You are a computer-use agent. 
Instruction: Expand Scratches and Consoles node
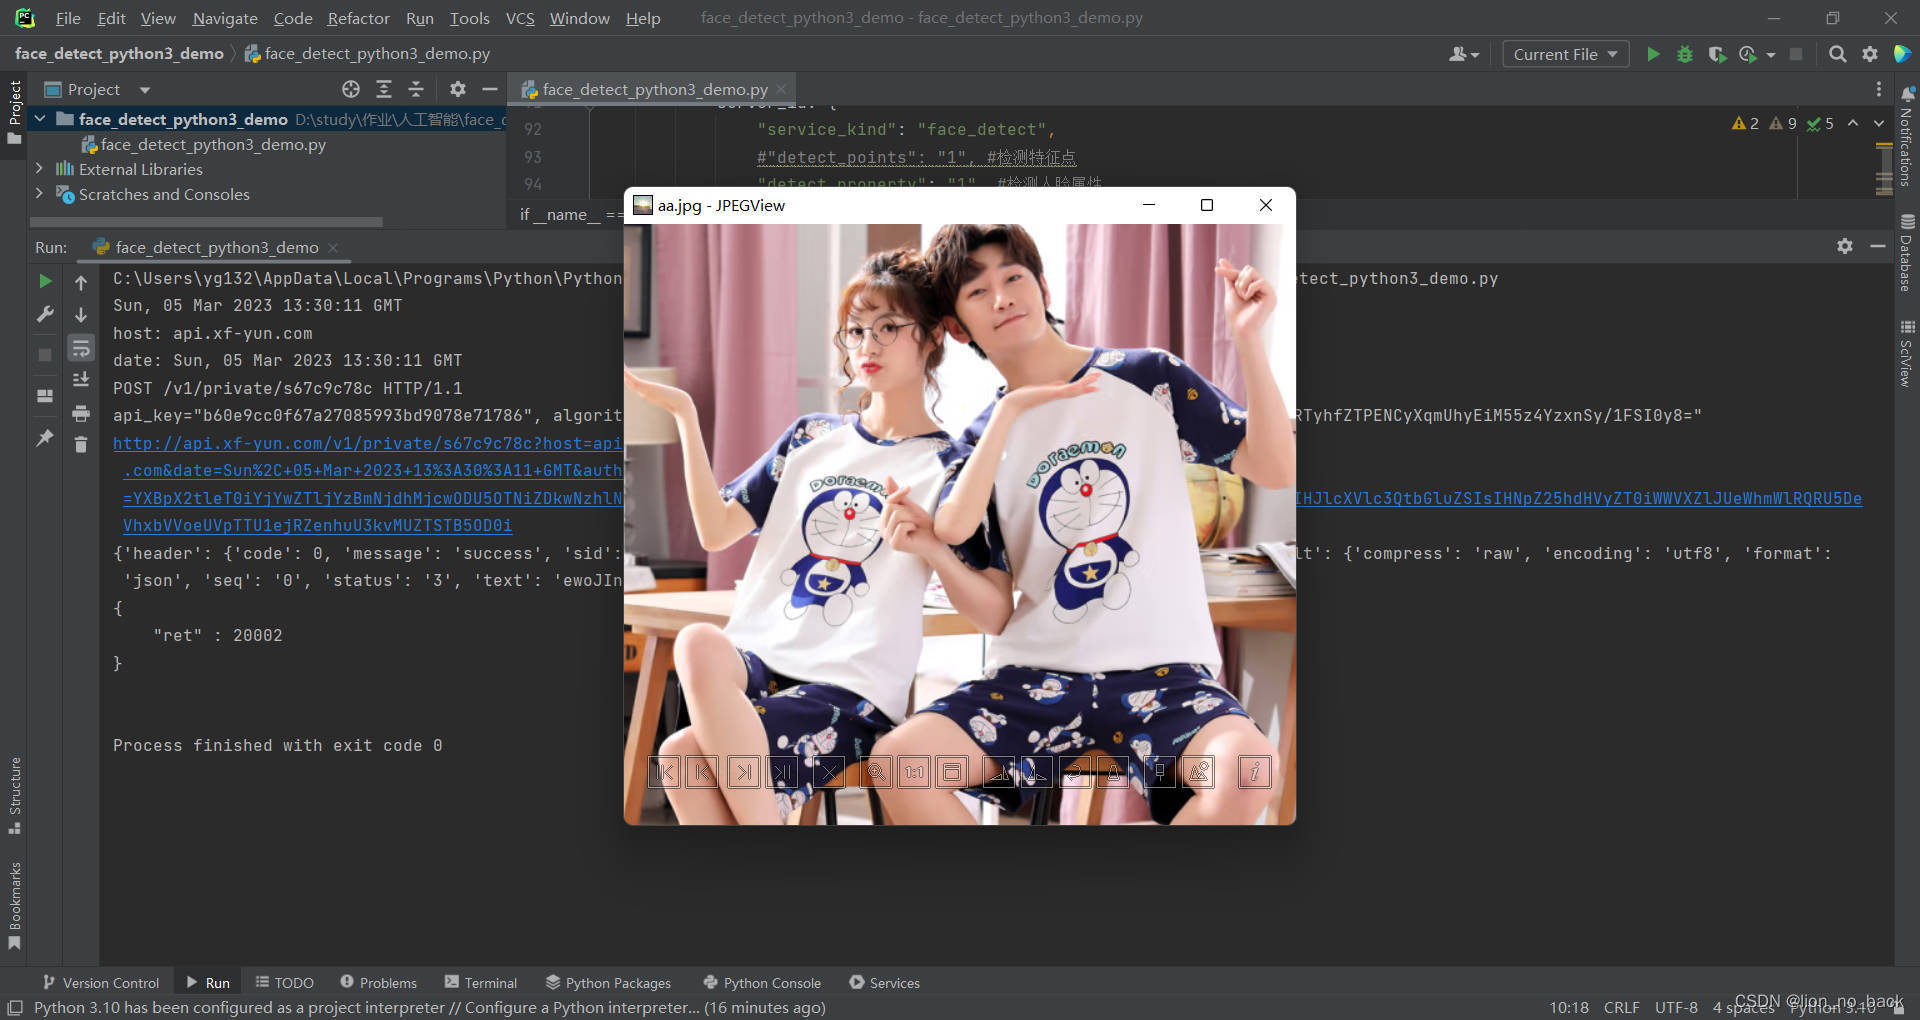[40, 194]
